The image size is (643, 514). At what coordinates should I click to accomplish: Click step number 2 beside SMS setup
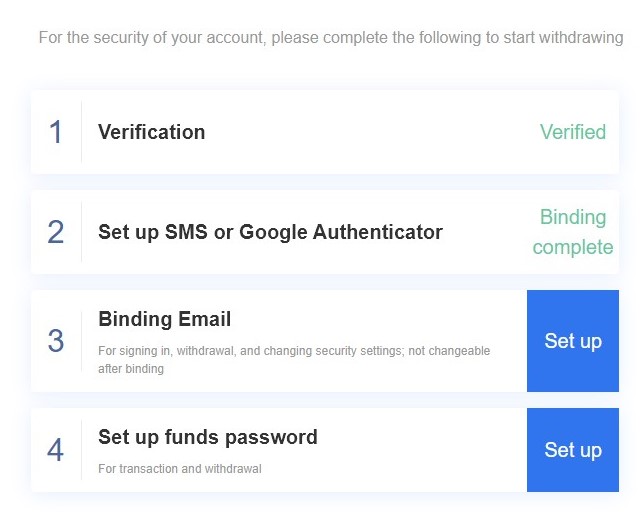56,232
